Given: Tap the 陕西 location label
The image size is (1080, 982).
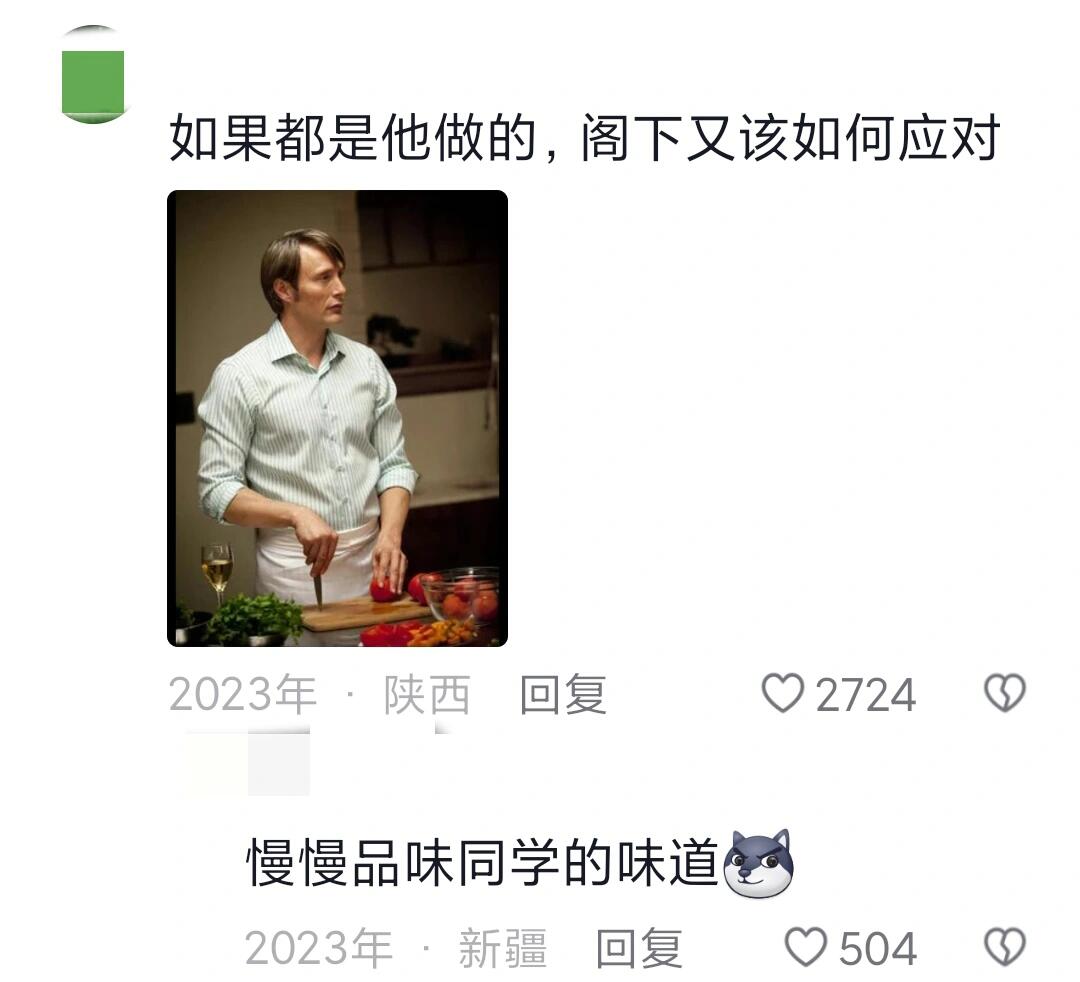Looking at the screenshot, I should pos(427,694).
